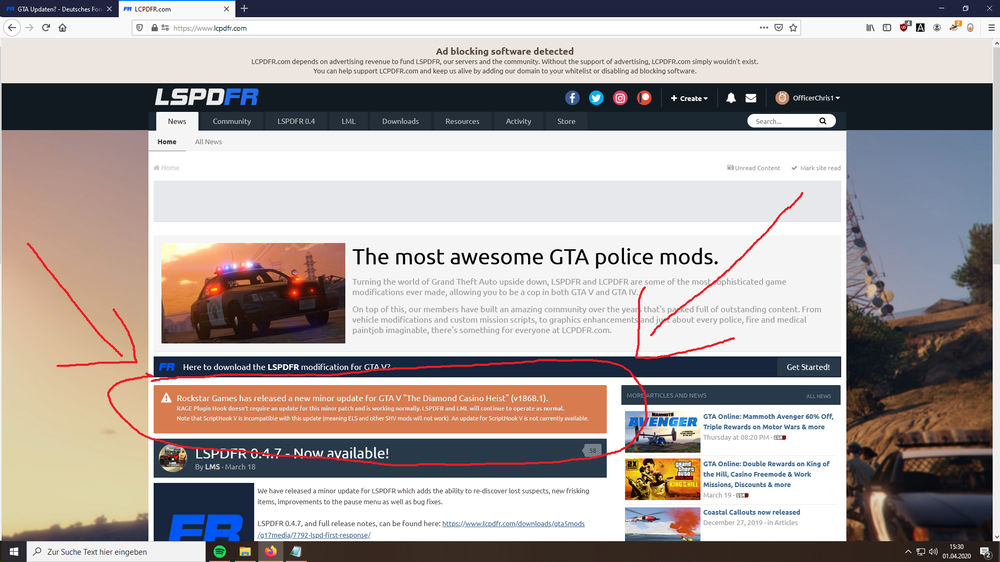1000x562 pixels.
Task: Open the Store navigation tab
Action: pyautogui.click(x=566, y=121)
